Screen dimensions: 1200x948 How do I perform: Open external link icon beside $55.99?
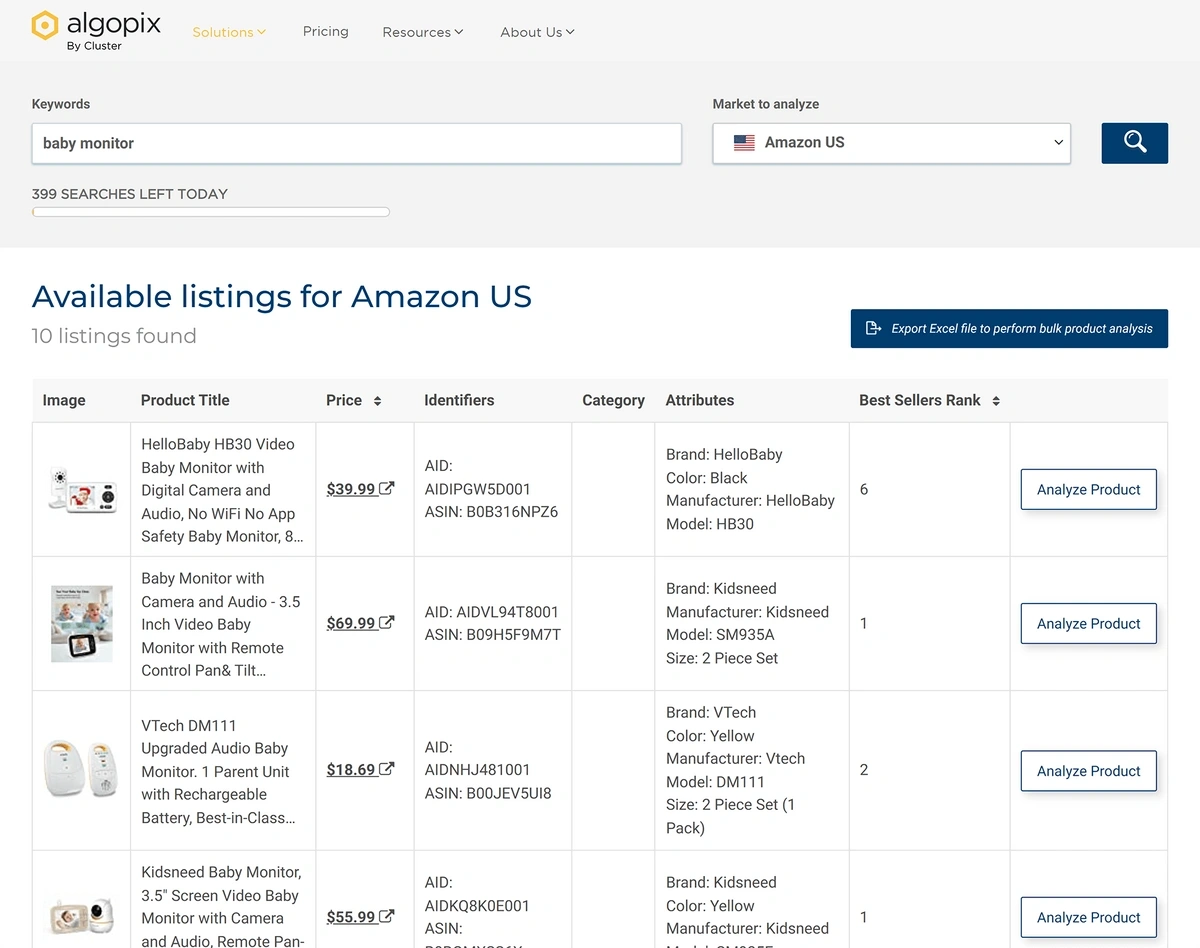tap(387, 917)
